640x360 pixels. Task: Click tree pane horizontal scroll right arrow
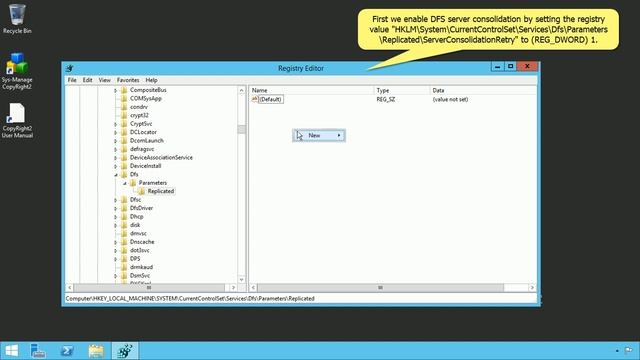[x=233, y=287]
